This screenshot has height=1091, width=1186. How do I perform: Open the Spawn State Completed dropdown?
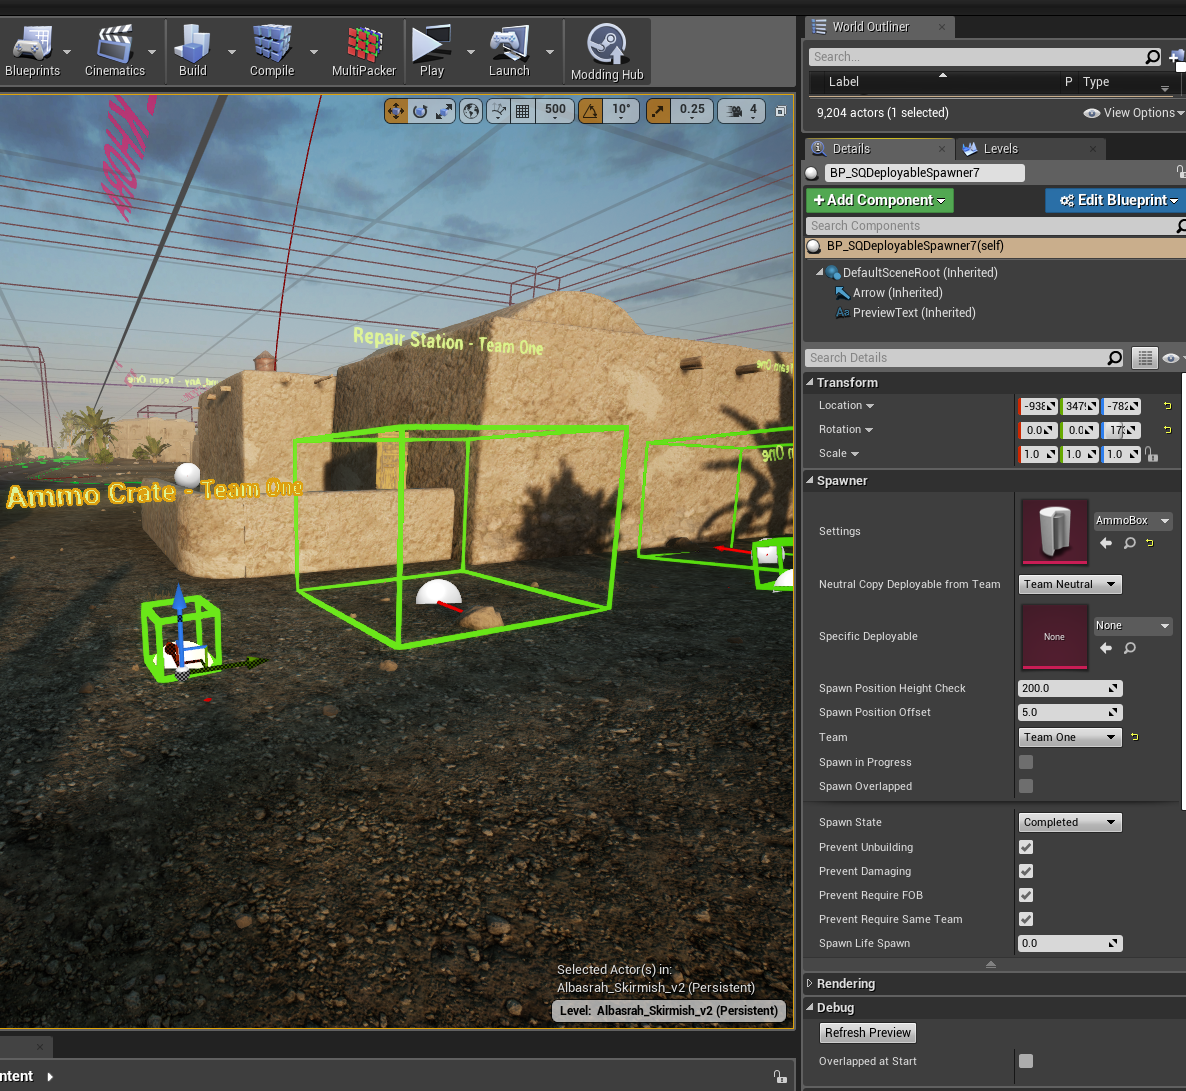1070,822
